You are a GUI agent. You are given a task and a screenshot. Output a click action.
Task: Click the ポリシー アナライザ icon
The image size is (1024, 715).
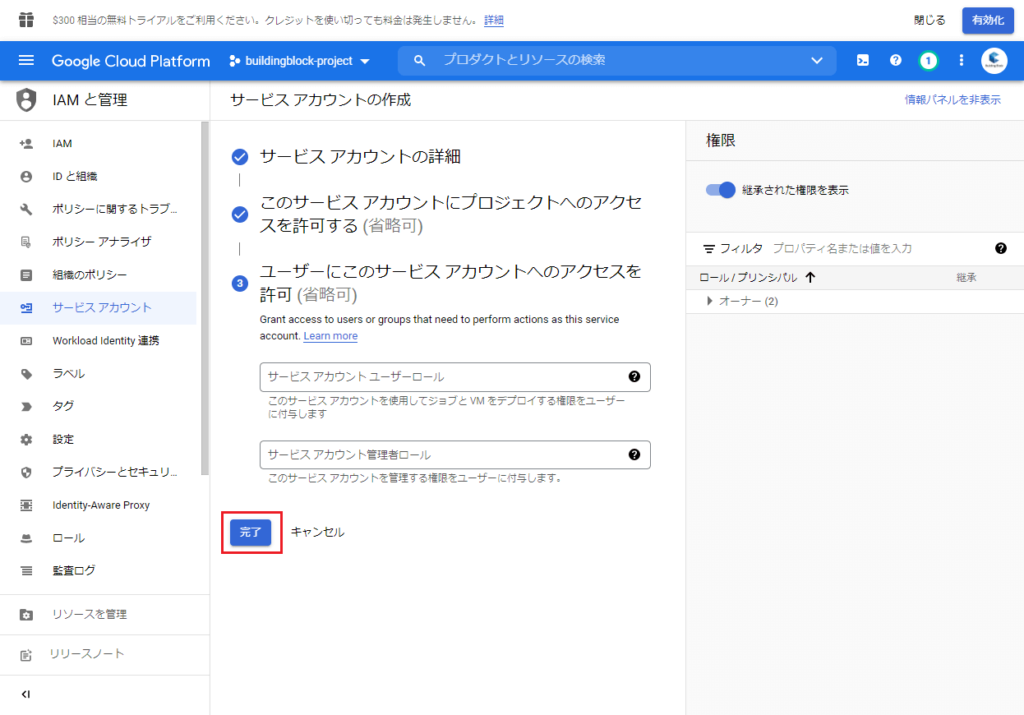pyautogui.click(x=26, y=242)
